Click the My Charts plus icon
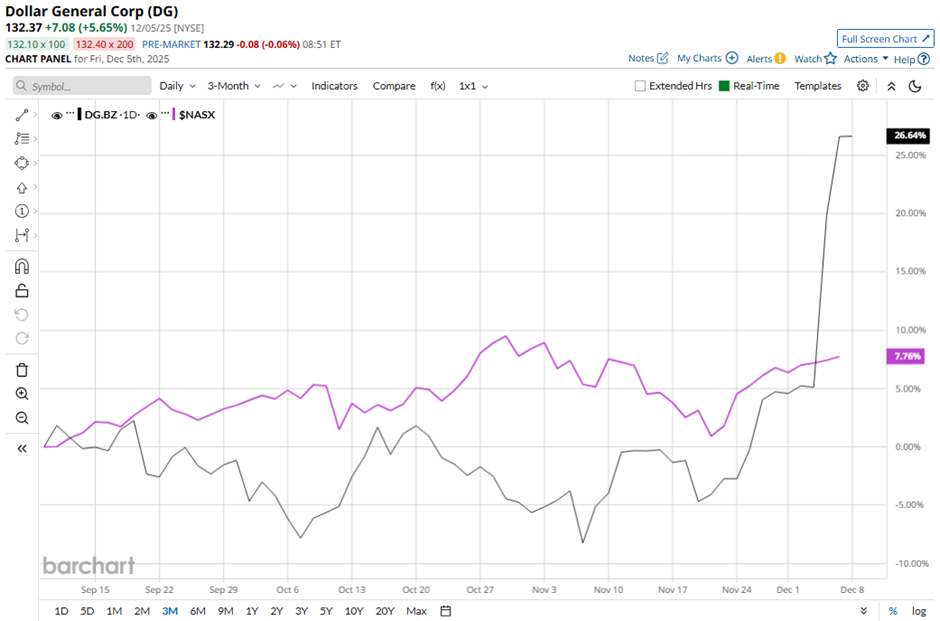 pyautogui.click(x=732, y=58)
